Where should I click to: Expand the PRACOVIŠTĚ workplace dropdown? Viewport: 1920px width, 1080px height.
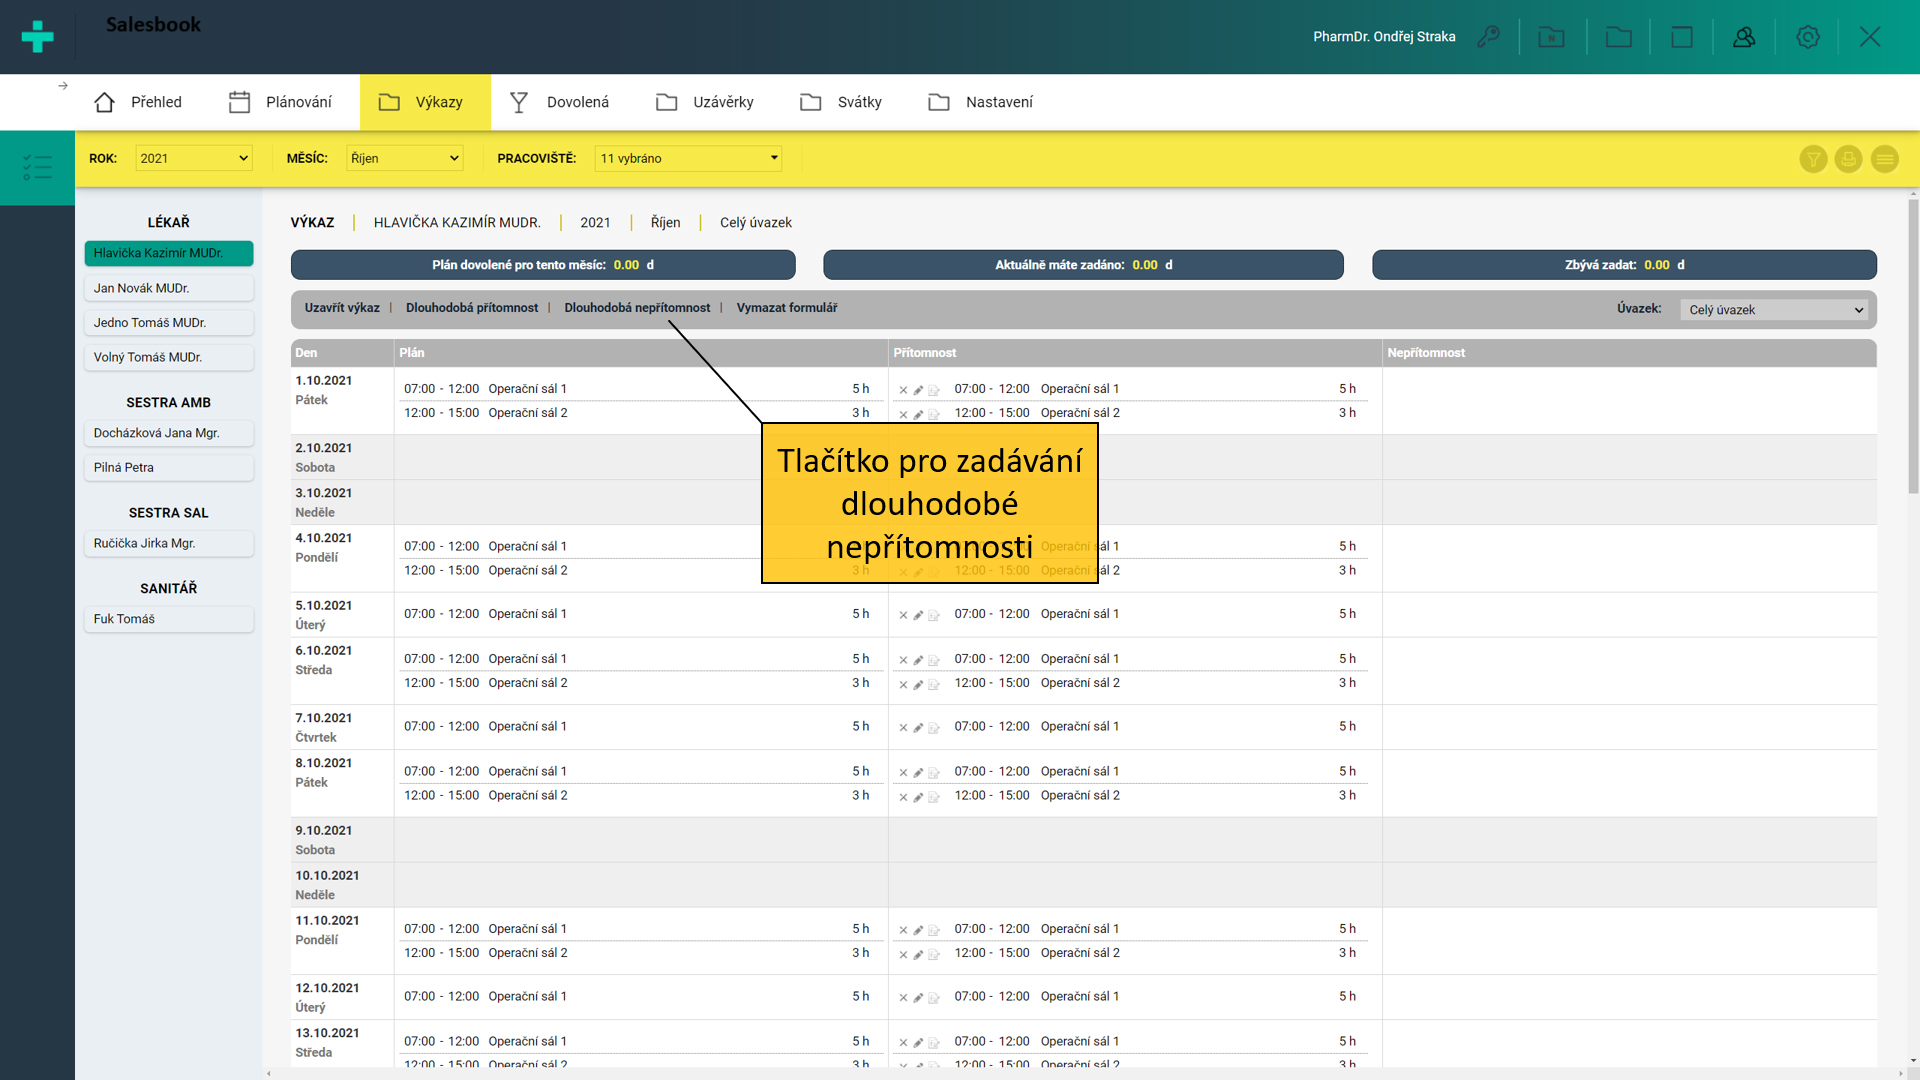tap(688, 158)
